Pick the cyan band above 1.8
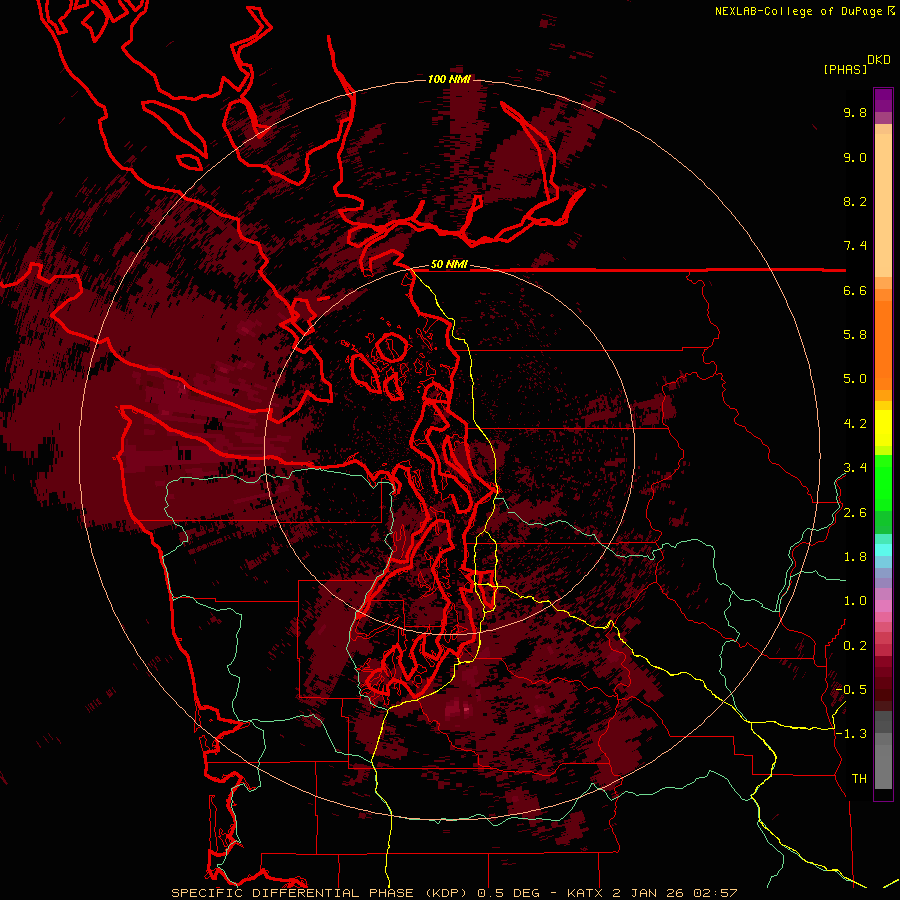Screen dimensions: 900x900 pyautogui.click(x=883, y=550)
